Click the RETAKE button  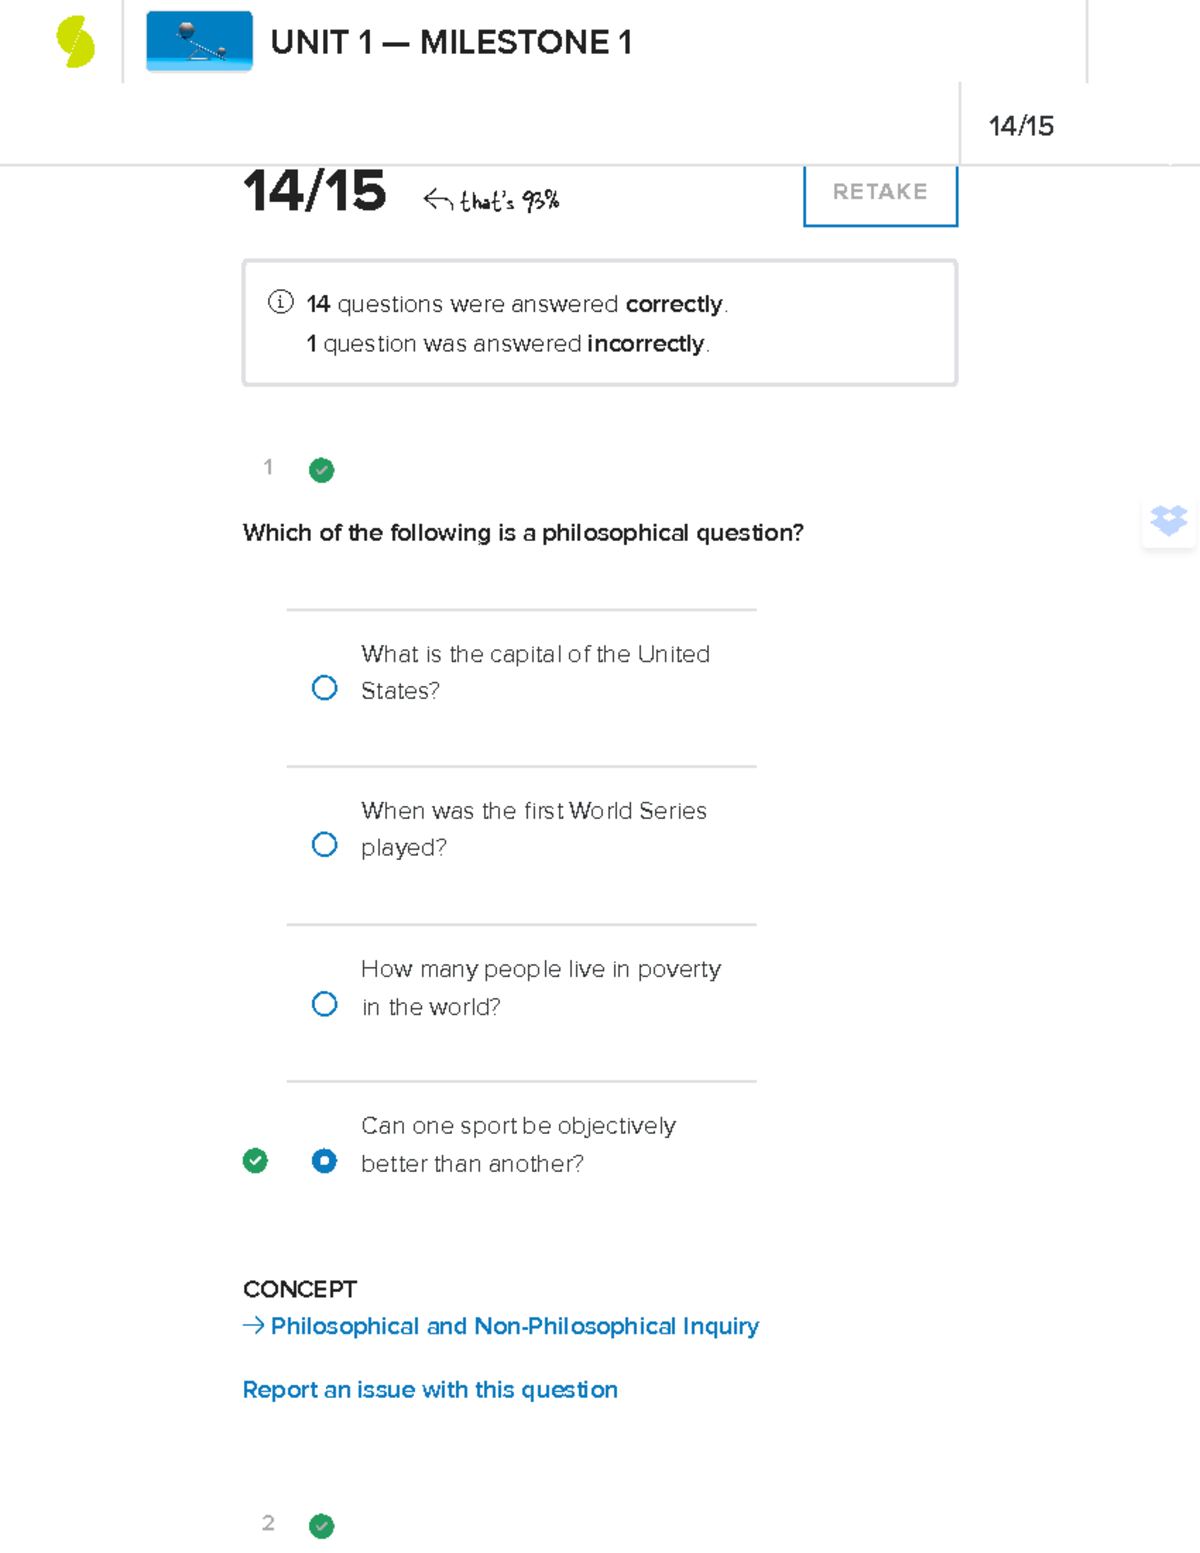click(x=879, y=192)
